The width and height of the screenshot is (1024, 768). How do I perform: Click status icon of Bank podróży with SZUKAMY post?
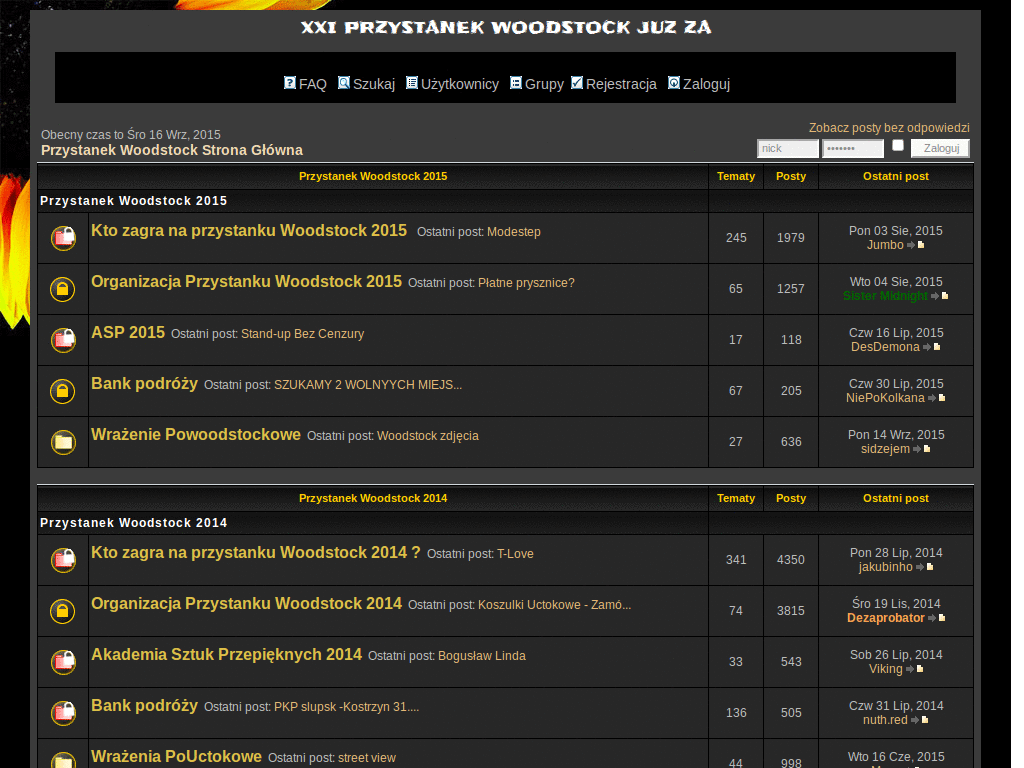click(x=63, y=391)
